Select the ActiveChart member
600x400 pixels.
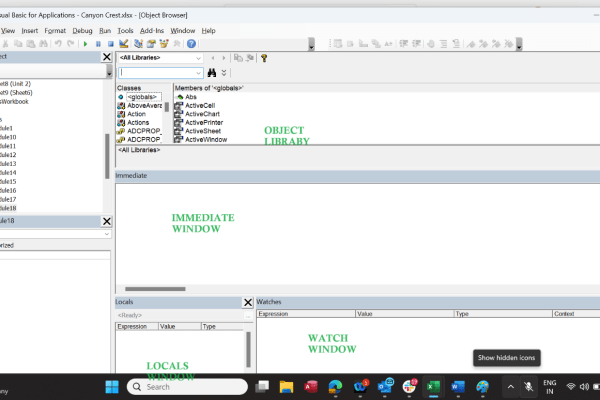[202, 114]
